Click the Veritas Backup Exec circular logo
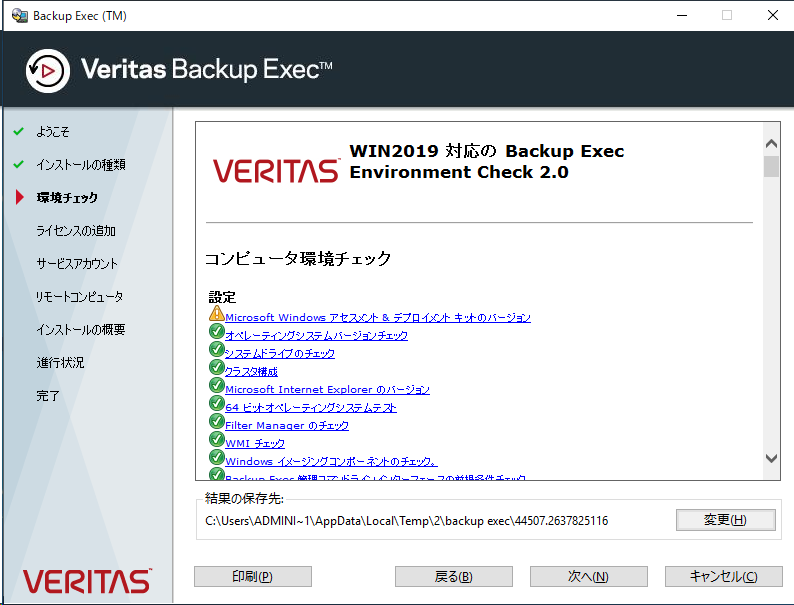 (48, 71)
